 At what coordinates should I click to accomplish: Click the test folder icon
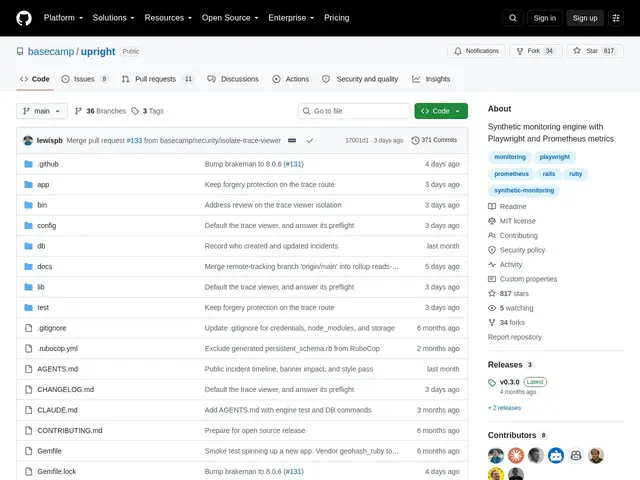(x=28, y=307)
